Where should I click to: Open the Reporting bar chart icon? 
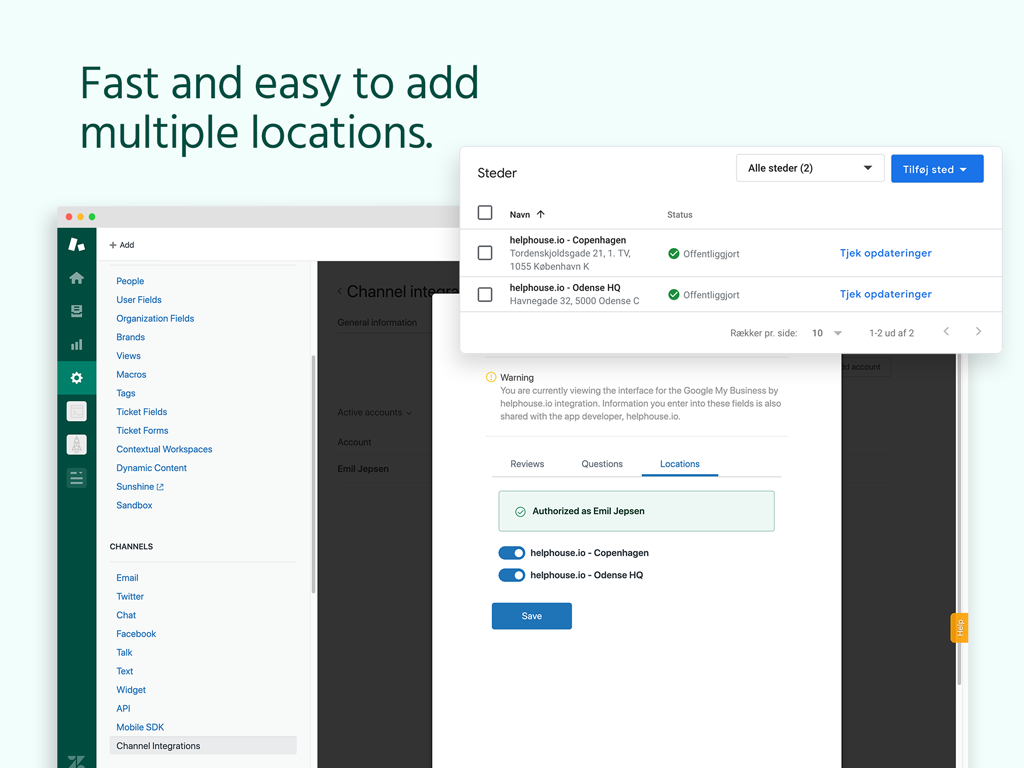76,345
